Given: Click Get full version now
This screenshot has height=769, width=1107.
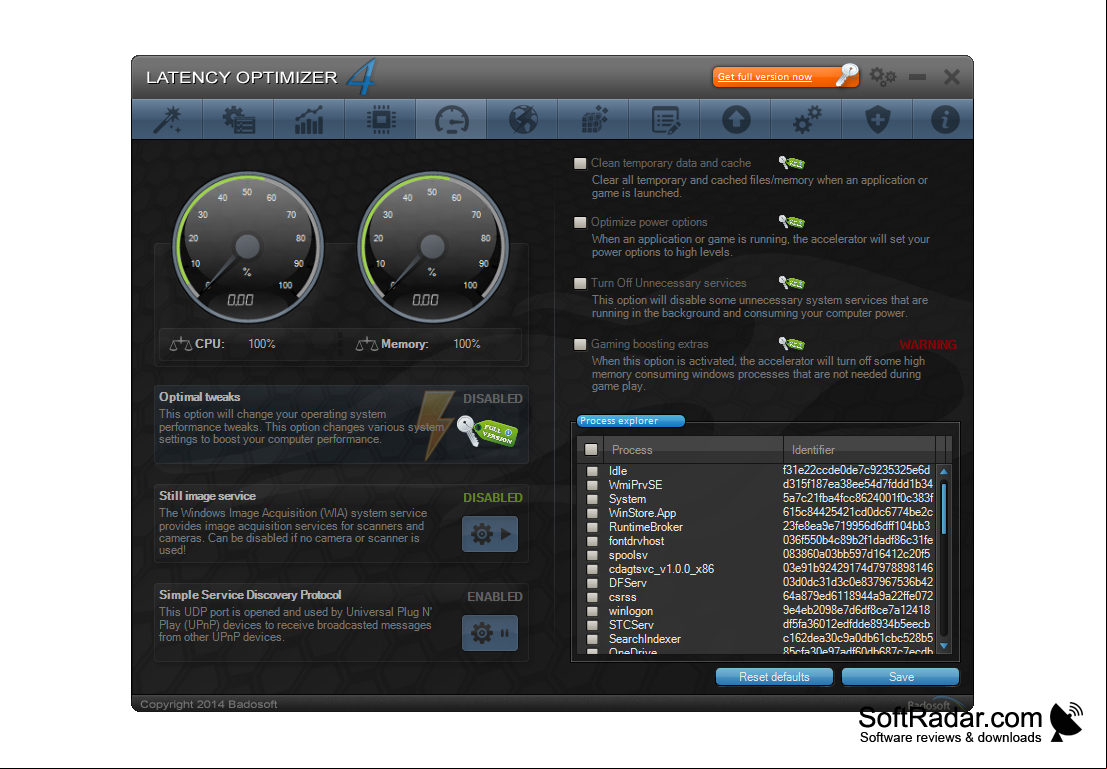Looking at the screenshot, I should (786, 76).
